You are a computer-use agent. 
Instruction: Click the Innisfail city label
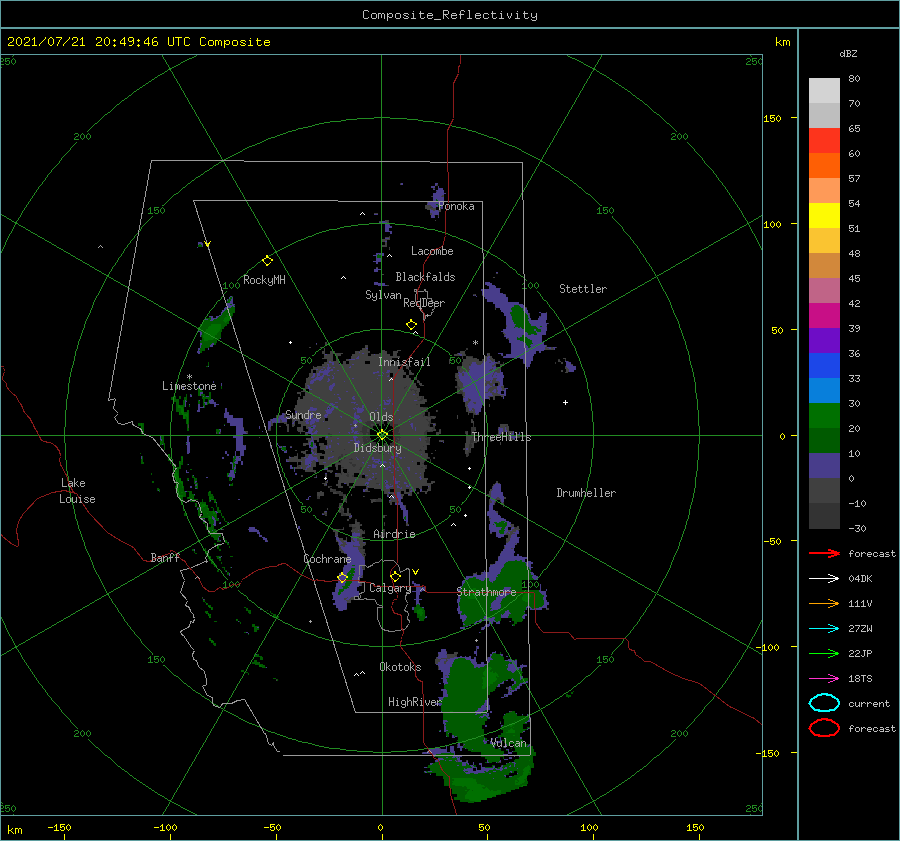[404, 362]
